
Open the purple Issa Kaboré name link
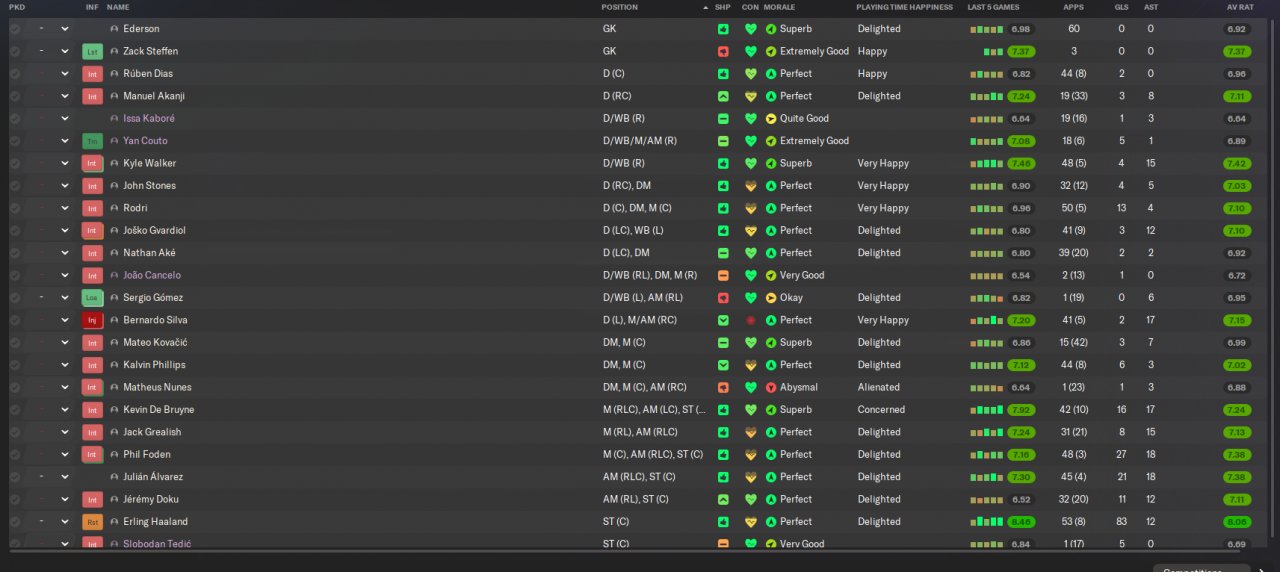pos(149,118)
